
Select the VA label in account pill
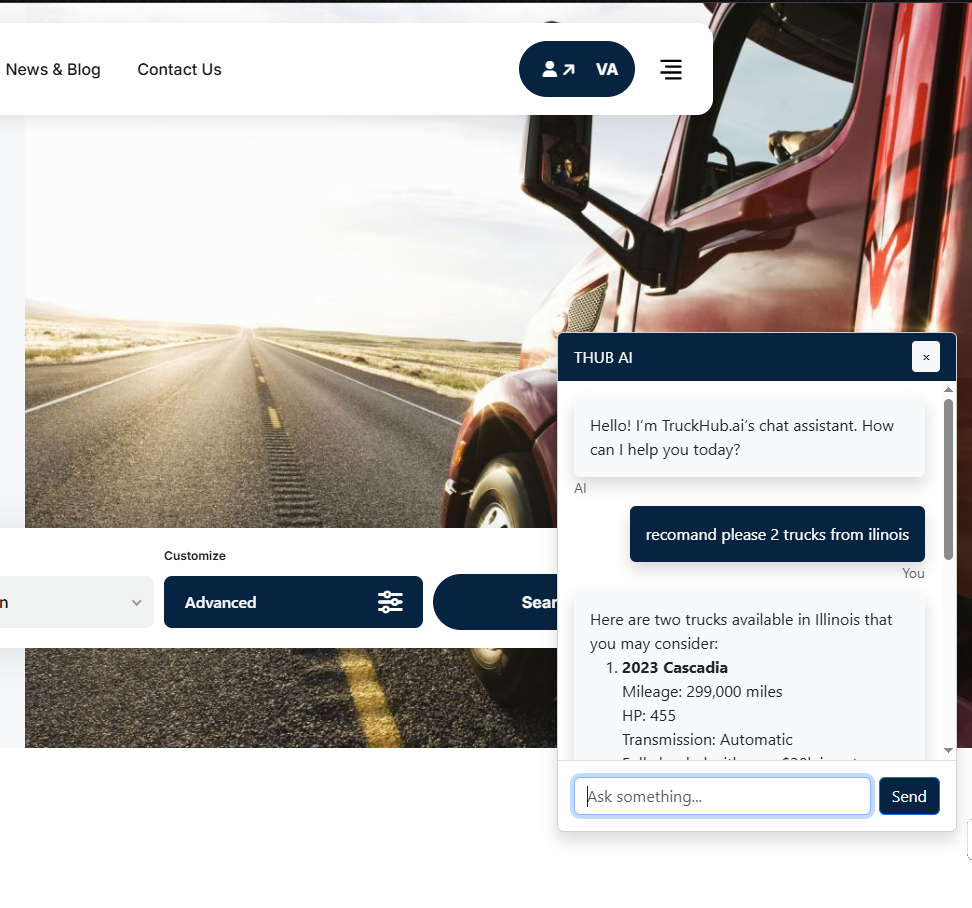pyautogui.click(x=607, y=69)
